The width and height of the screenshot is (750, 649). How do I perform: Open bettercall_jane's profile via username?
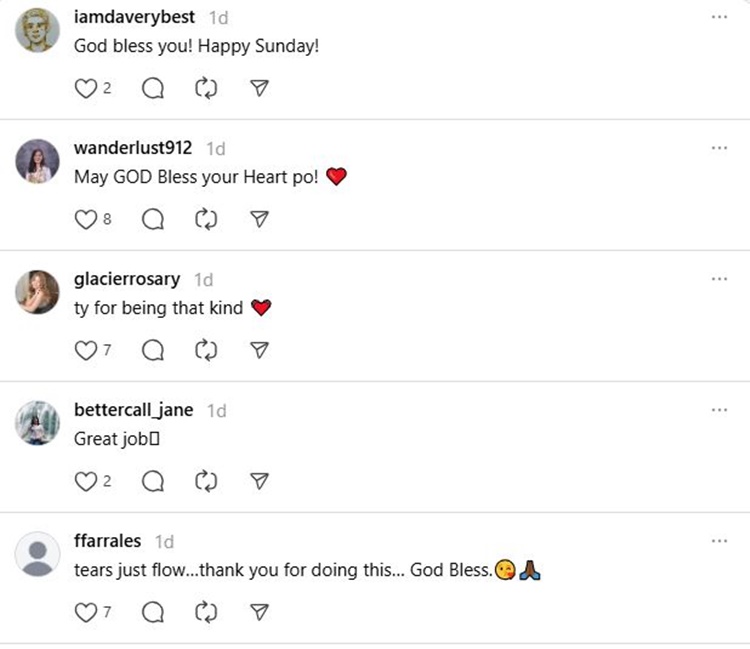pyautogui.click(x=133, y=410)
